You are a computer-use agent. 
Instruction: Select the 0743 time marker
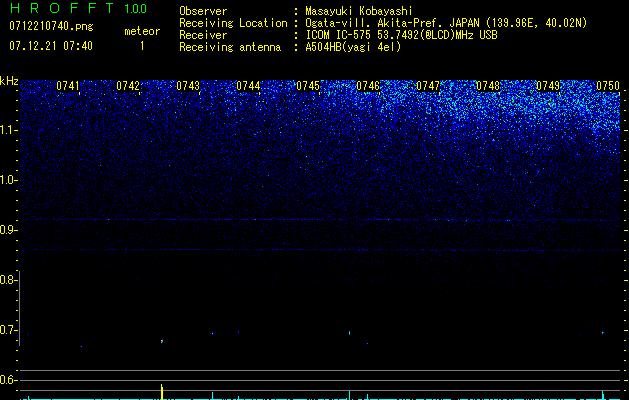(188, 87)
